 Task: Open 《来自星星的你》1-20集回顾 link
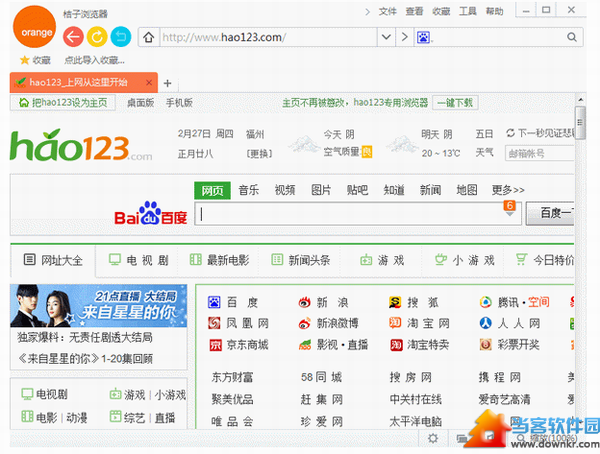tap(86, 359)
